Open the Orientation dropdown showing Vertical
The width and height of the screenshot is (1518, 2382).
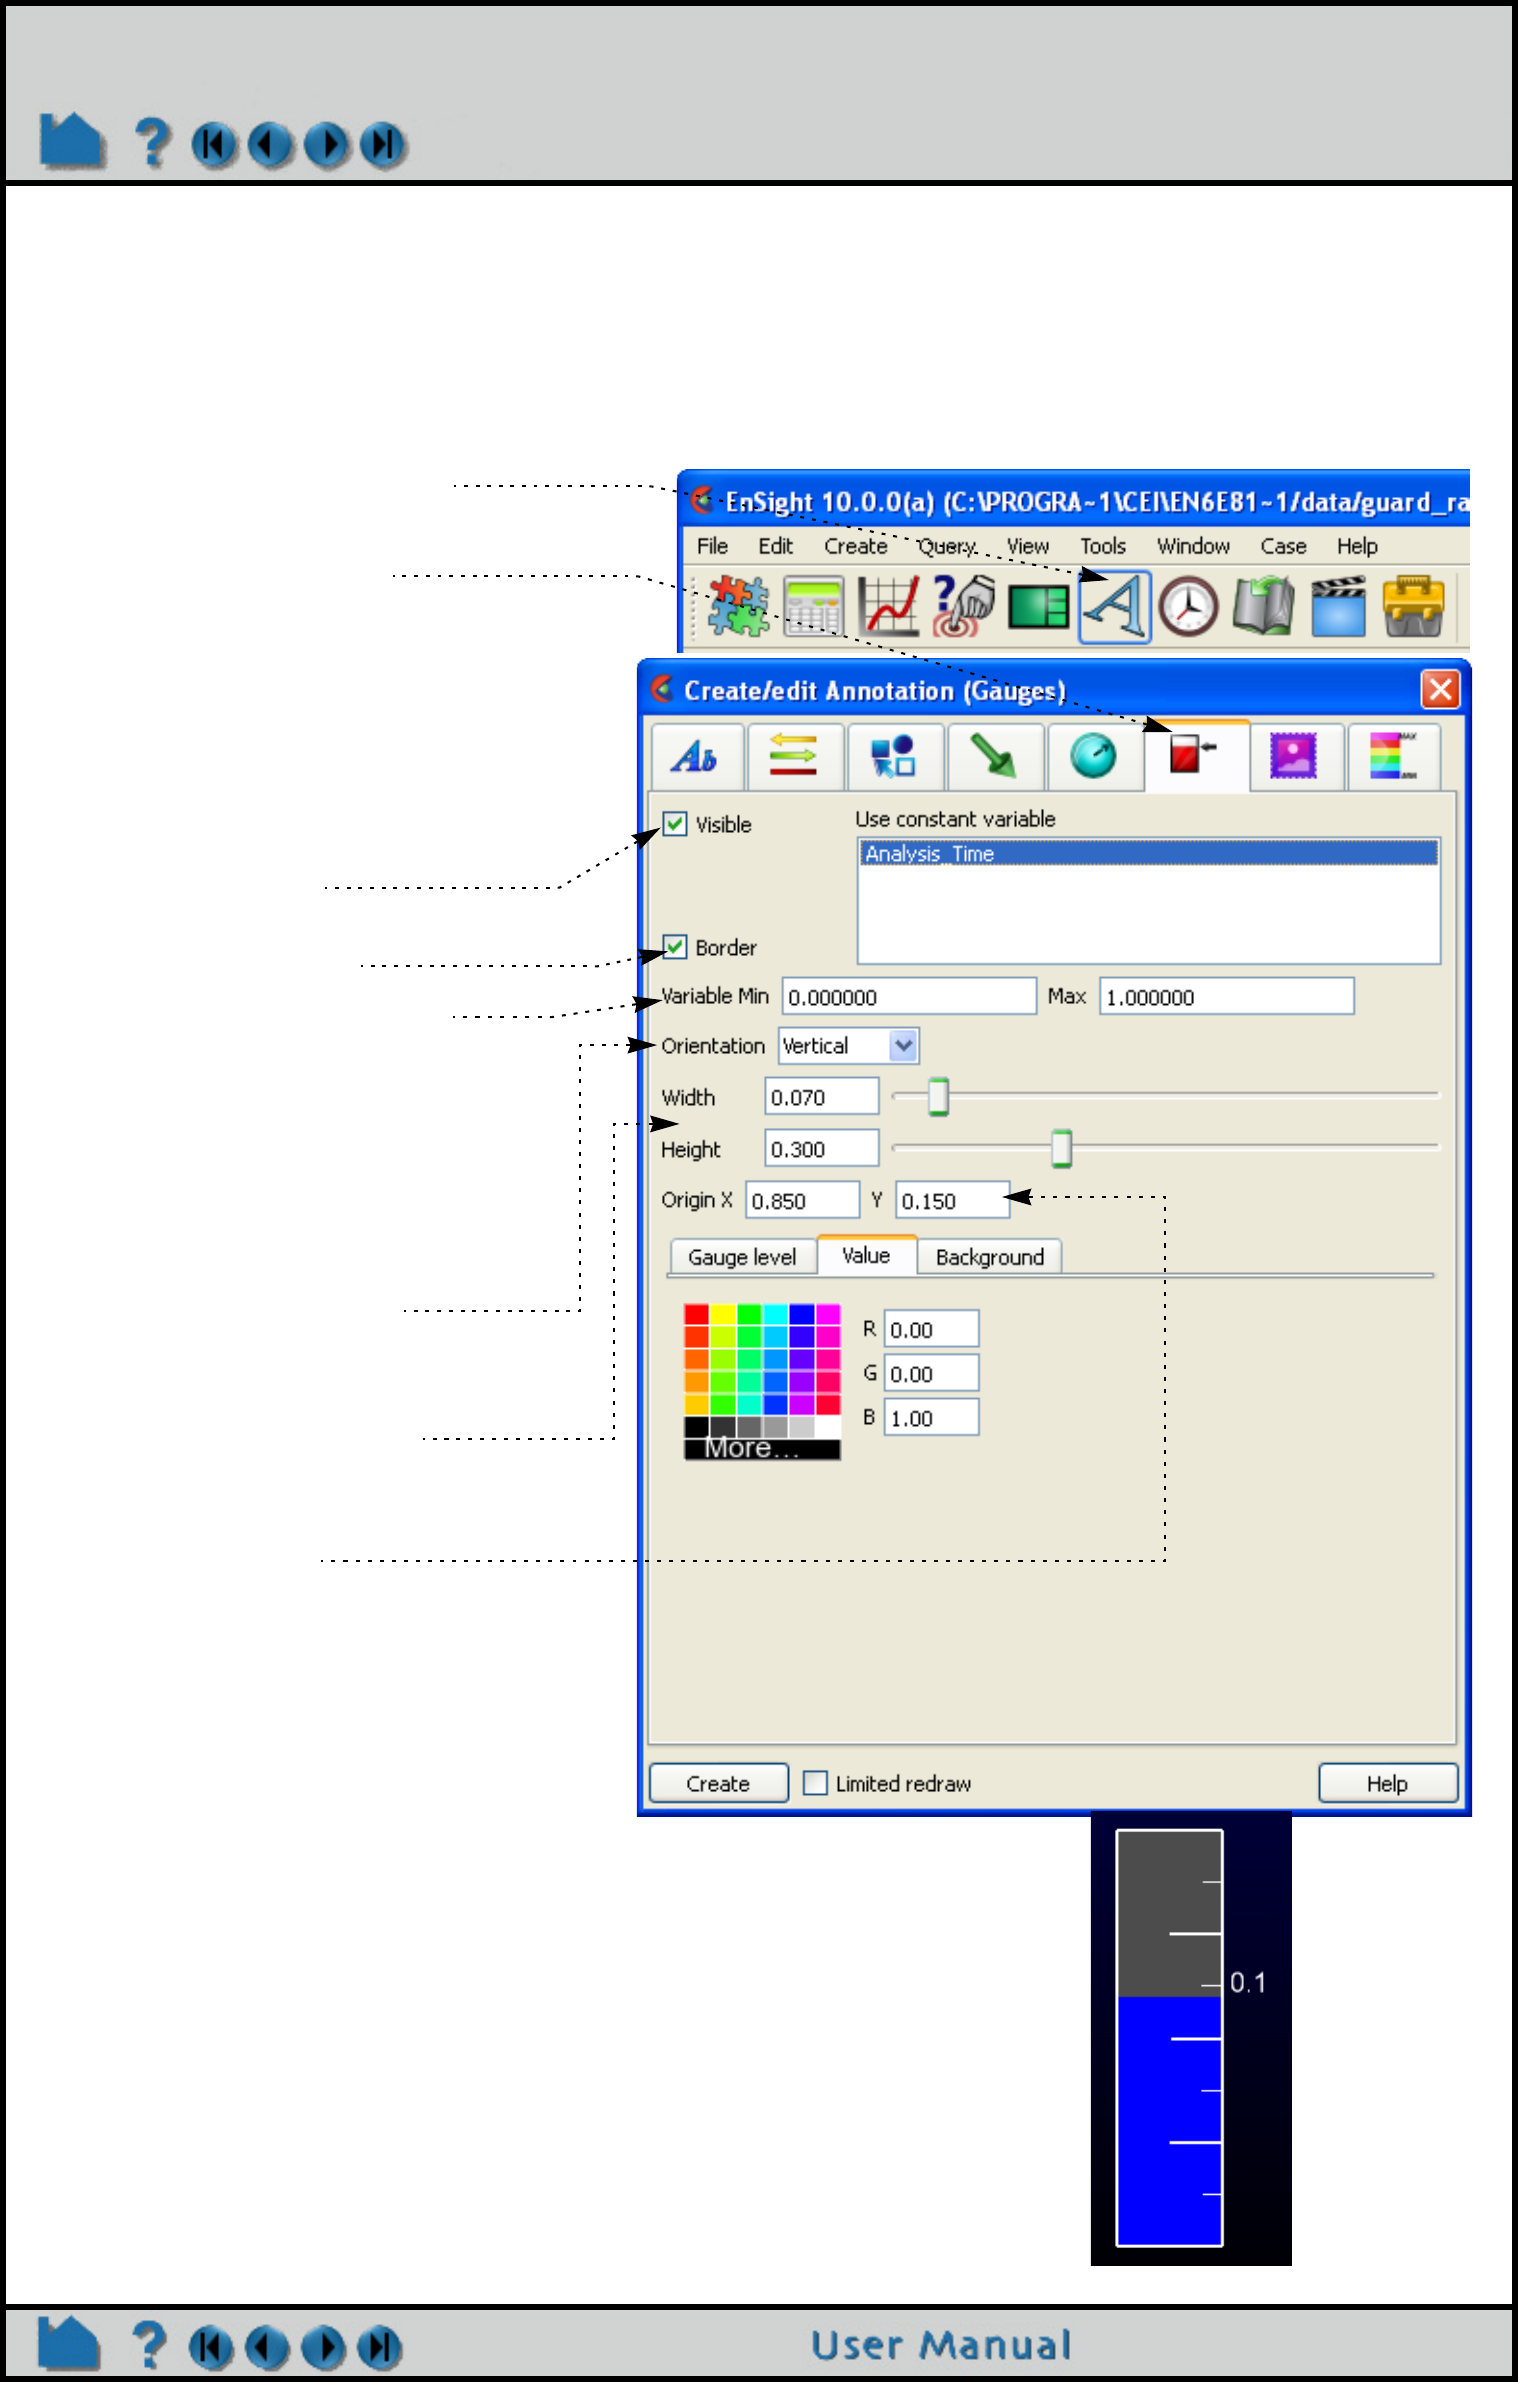pyautogui.click(x=849, y=1046)
